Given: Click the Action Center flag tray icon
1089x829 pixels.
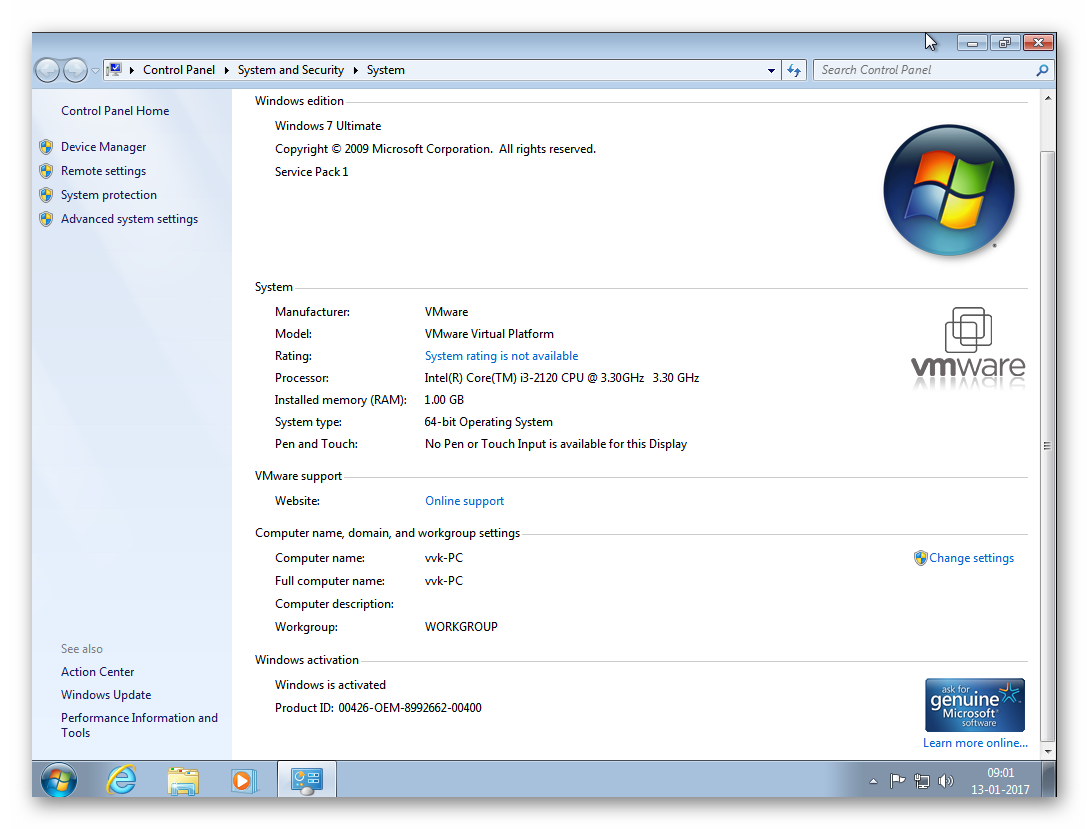Looking at the screenshot, I should [x=897, y=781].
